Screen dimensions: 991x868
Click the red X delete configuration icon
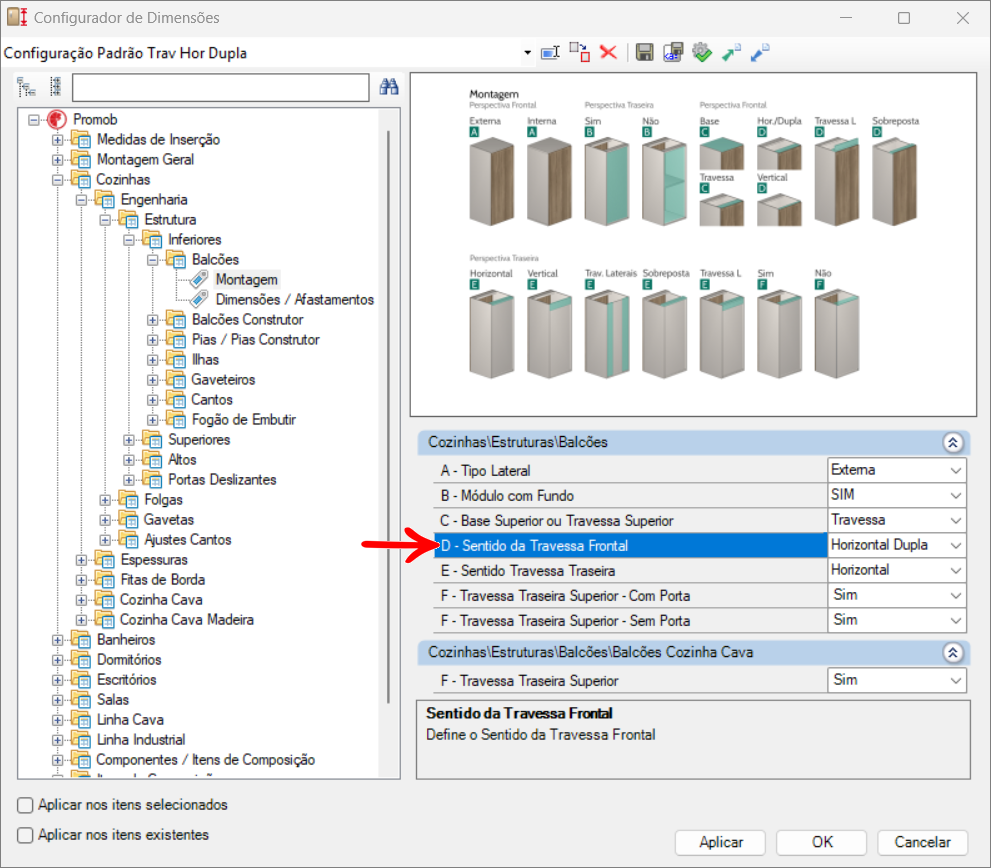coord(608,52)
